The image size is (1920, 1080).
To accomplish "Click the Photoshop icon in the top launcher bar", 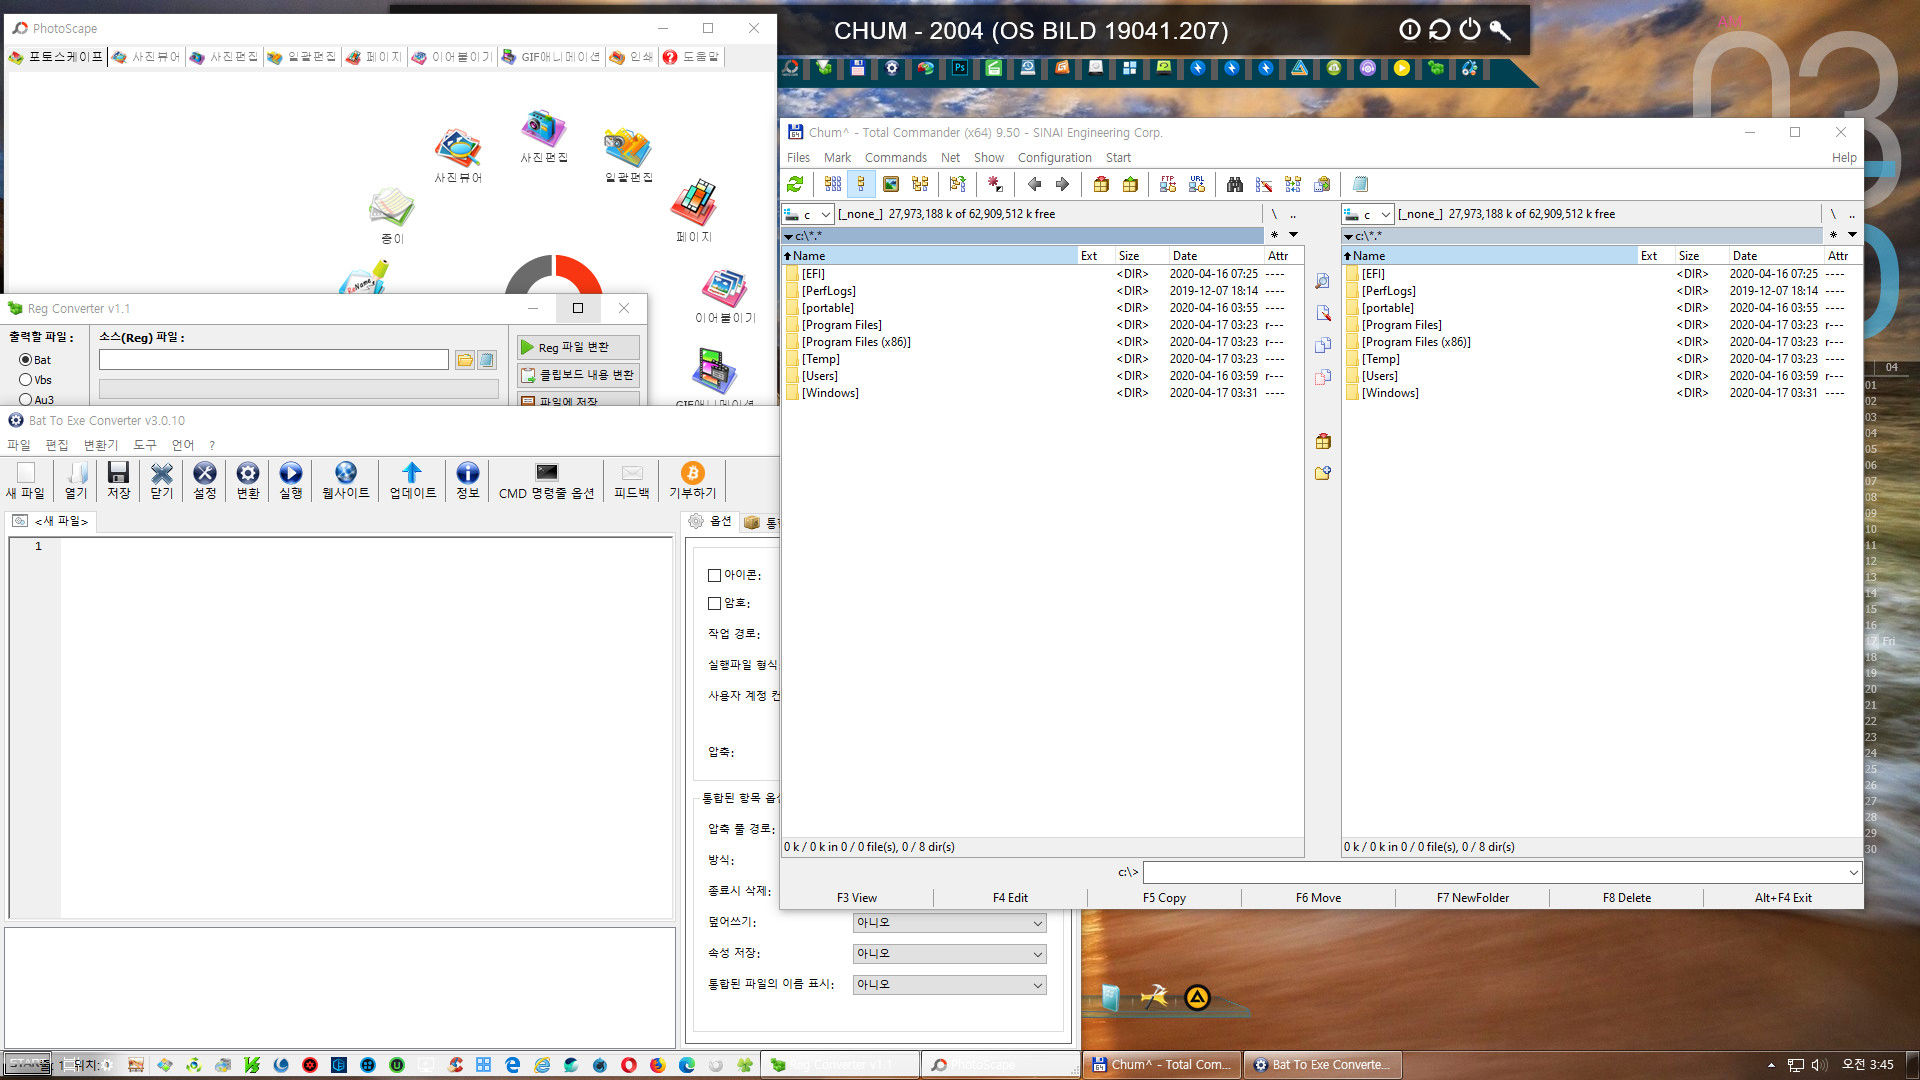I will [959, 68].
